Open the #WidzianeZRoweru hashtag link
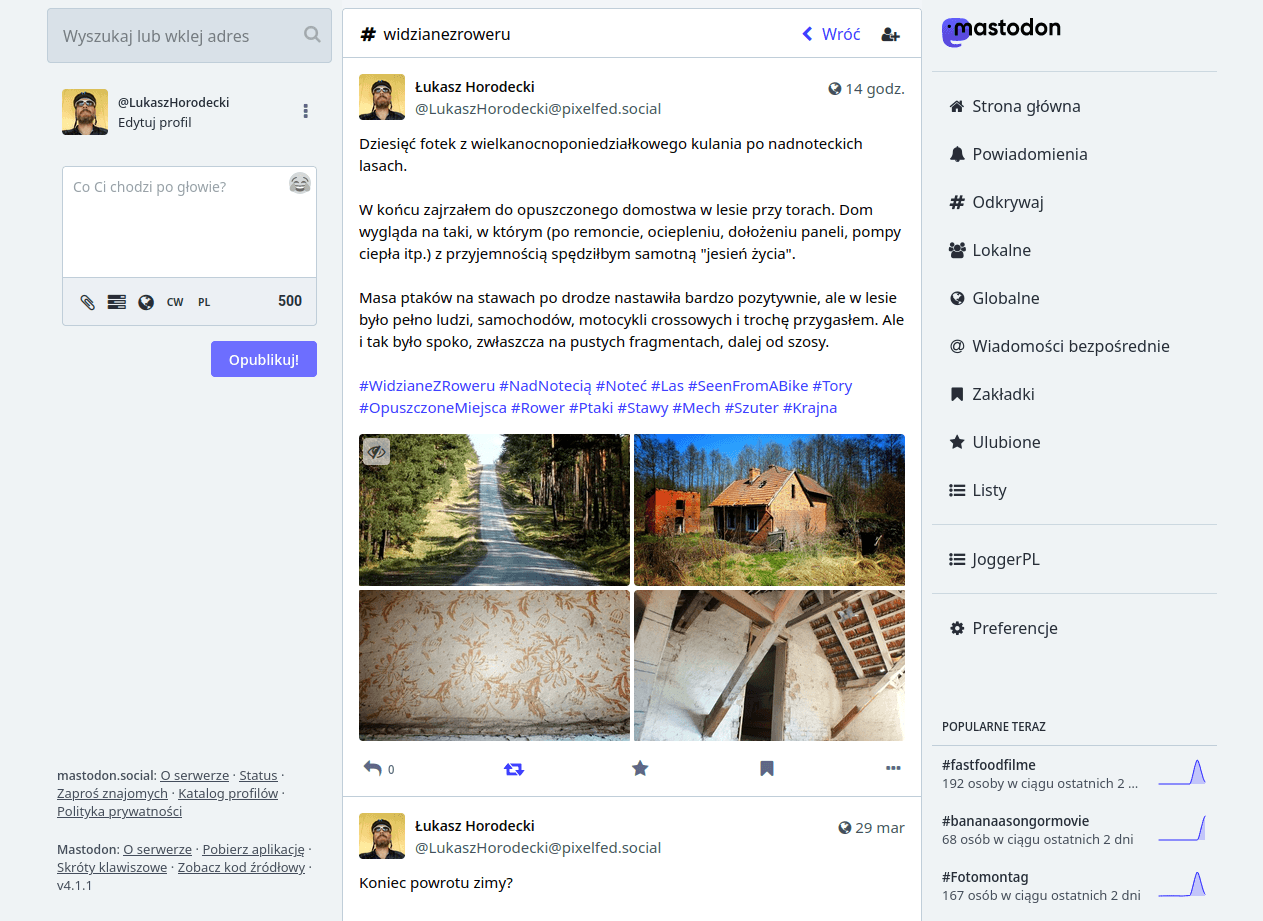This screenshot has height=921, width=1263. [x=427, y=385]
